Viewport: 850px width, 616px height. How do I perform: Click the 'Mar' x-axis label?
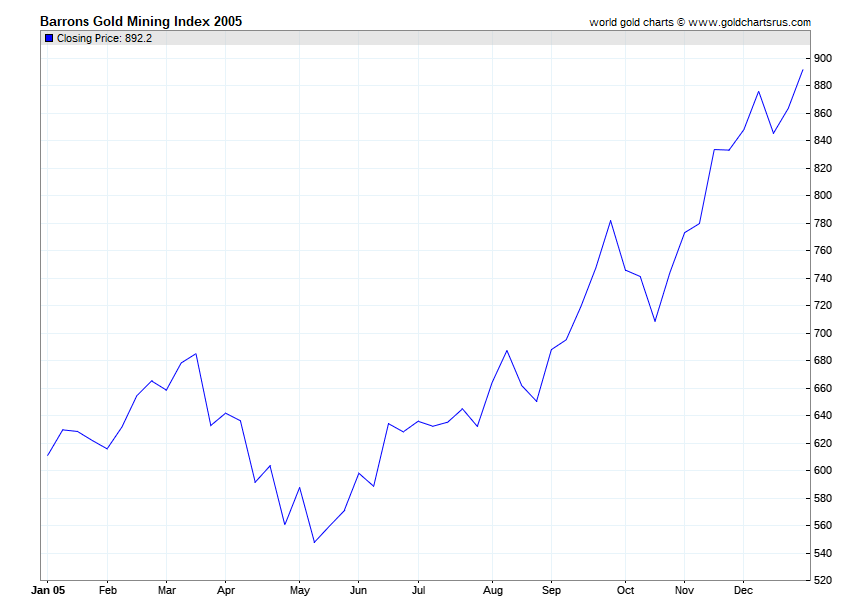coord(166,590)
